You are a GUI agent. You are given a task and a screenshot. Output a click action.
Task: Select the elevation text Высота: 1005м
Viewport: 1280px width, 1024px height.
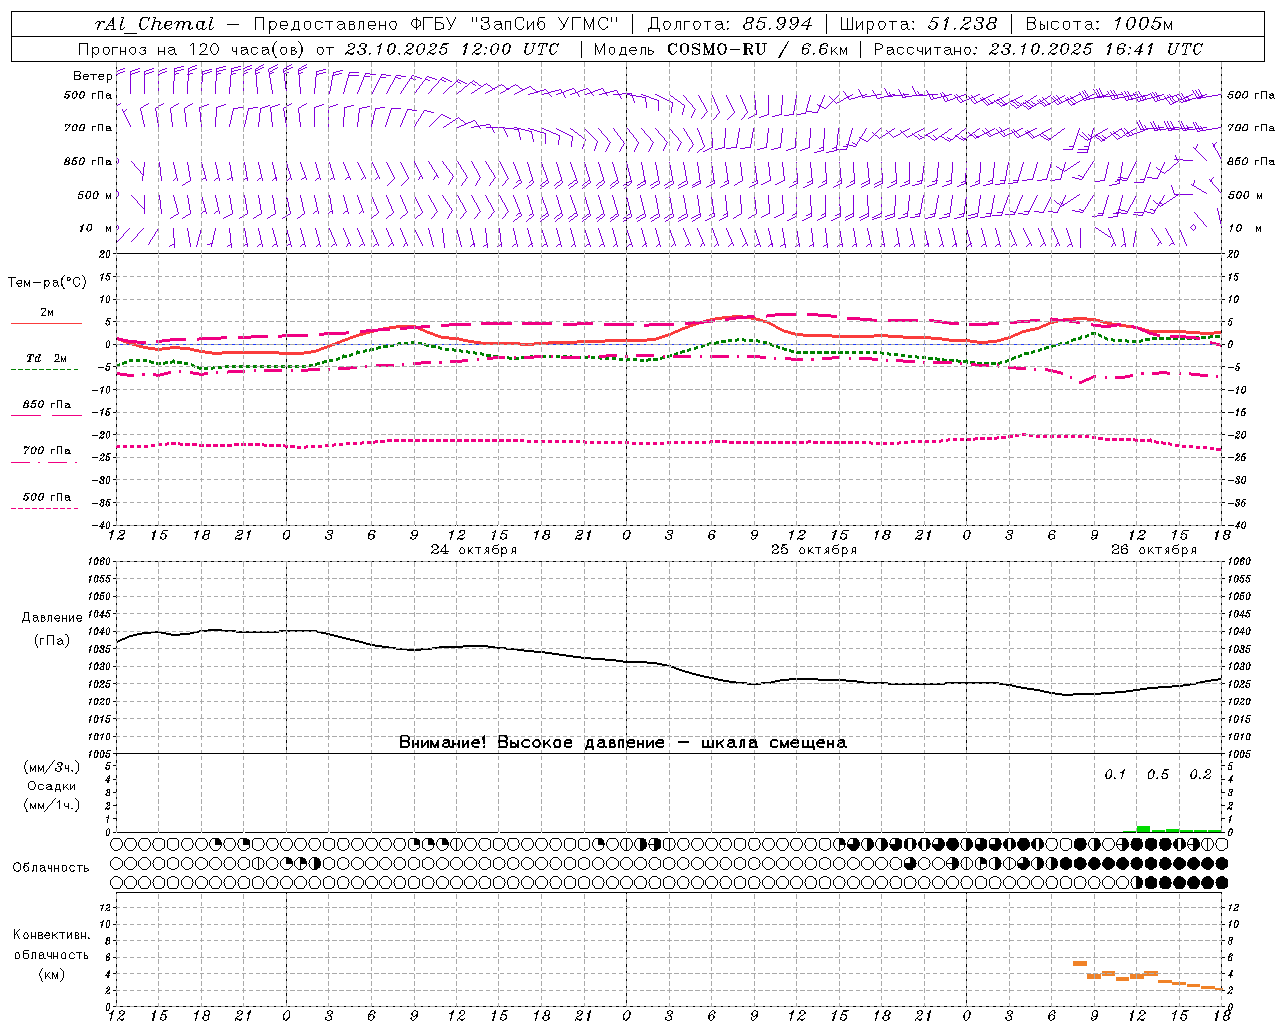point(1099,24)
